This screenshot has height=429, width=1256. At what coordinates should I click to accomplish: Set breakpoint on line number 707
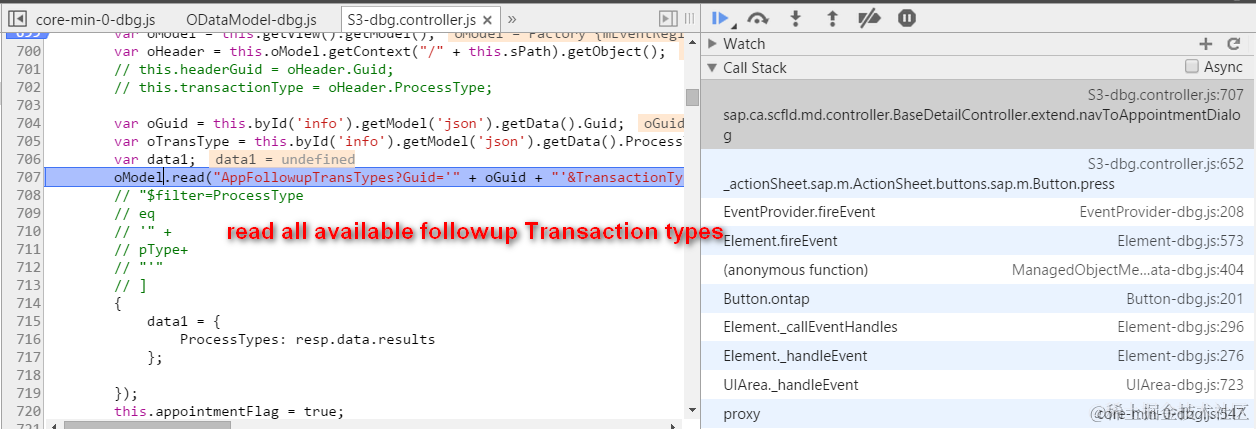click(27, 177)
